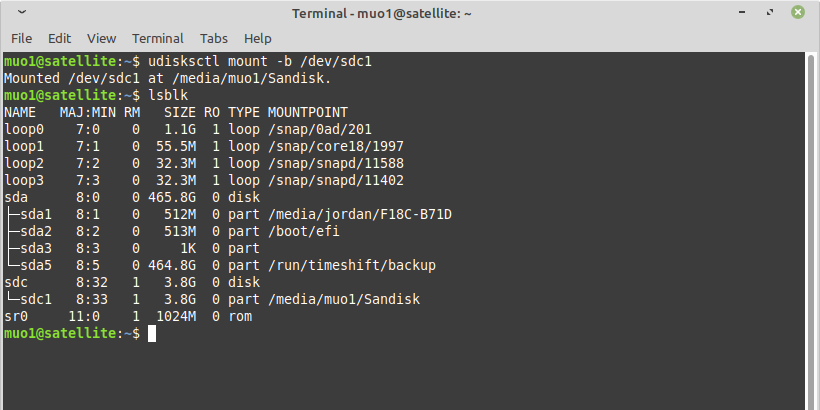Screen dimensions: 820x410
Task: Open the View menu
Action: [x=101, y=38]
